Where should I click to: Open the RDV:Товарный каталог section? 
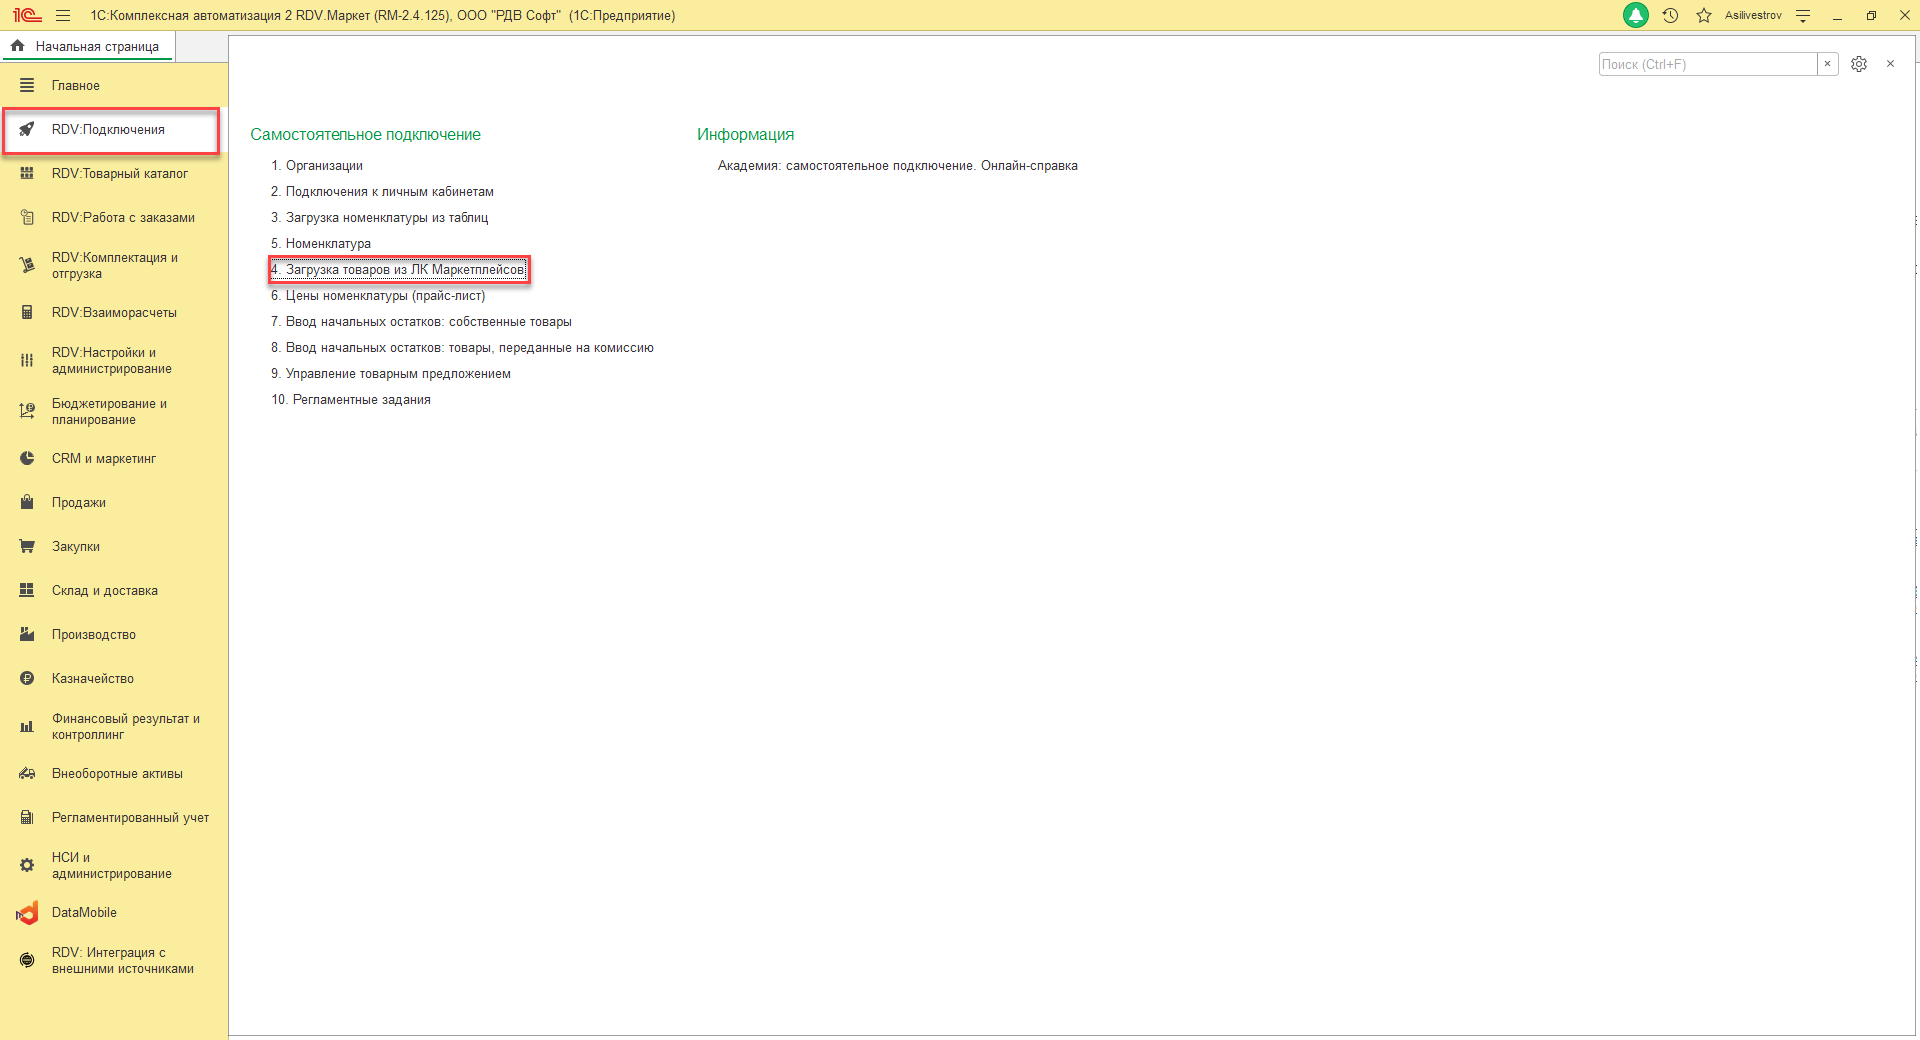click(x=114, y=173)
